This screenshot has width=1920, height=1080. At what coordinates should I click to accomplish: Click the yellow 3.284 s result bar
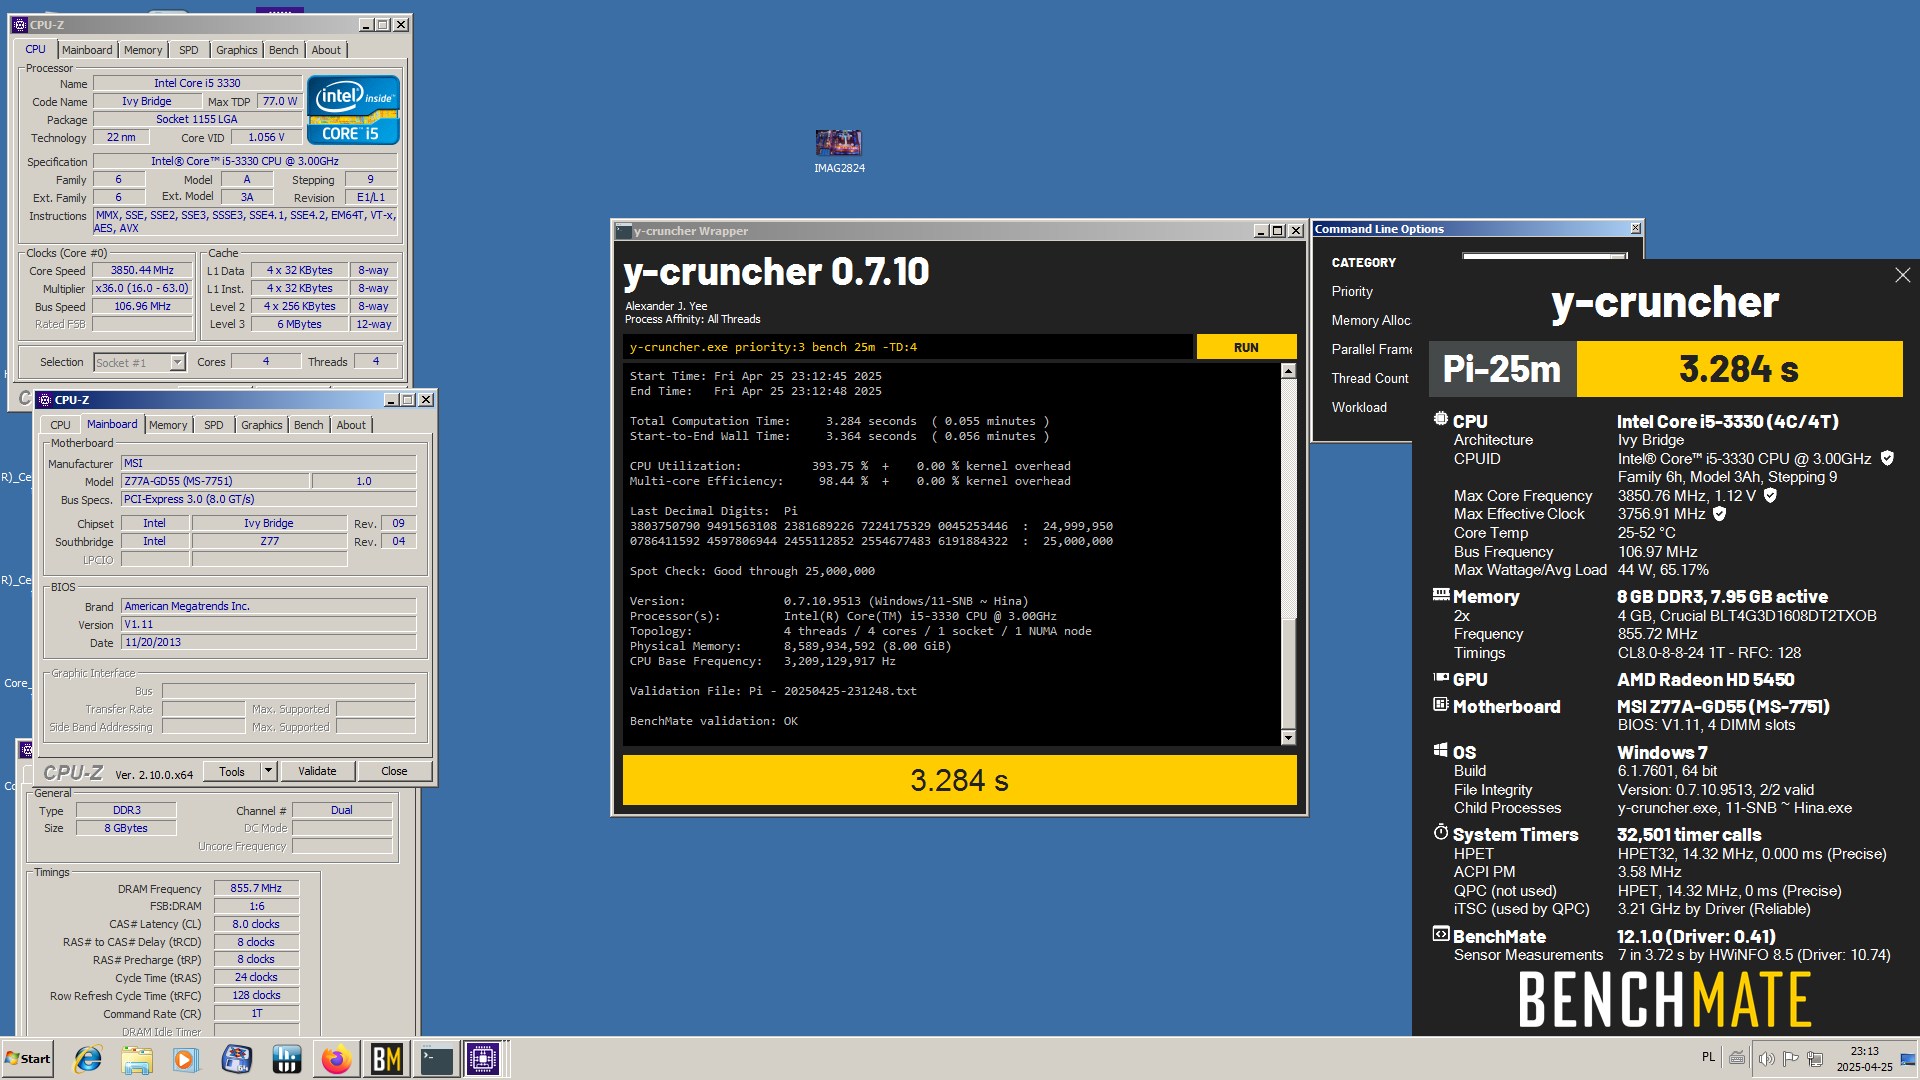(959, 780)
